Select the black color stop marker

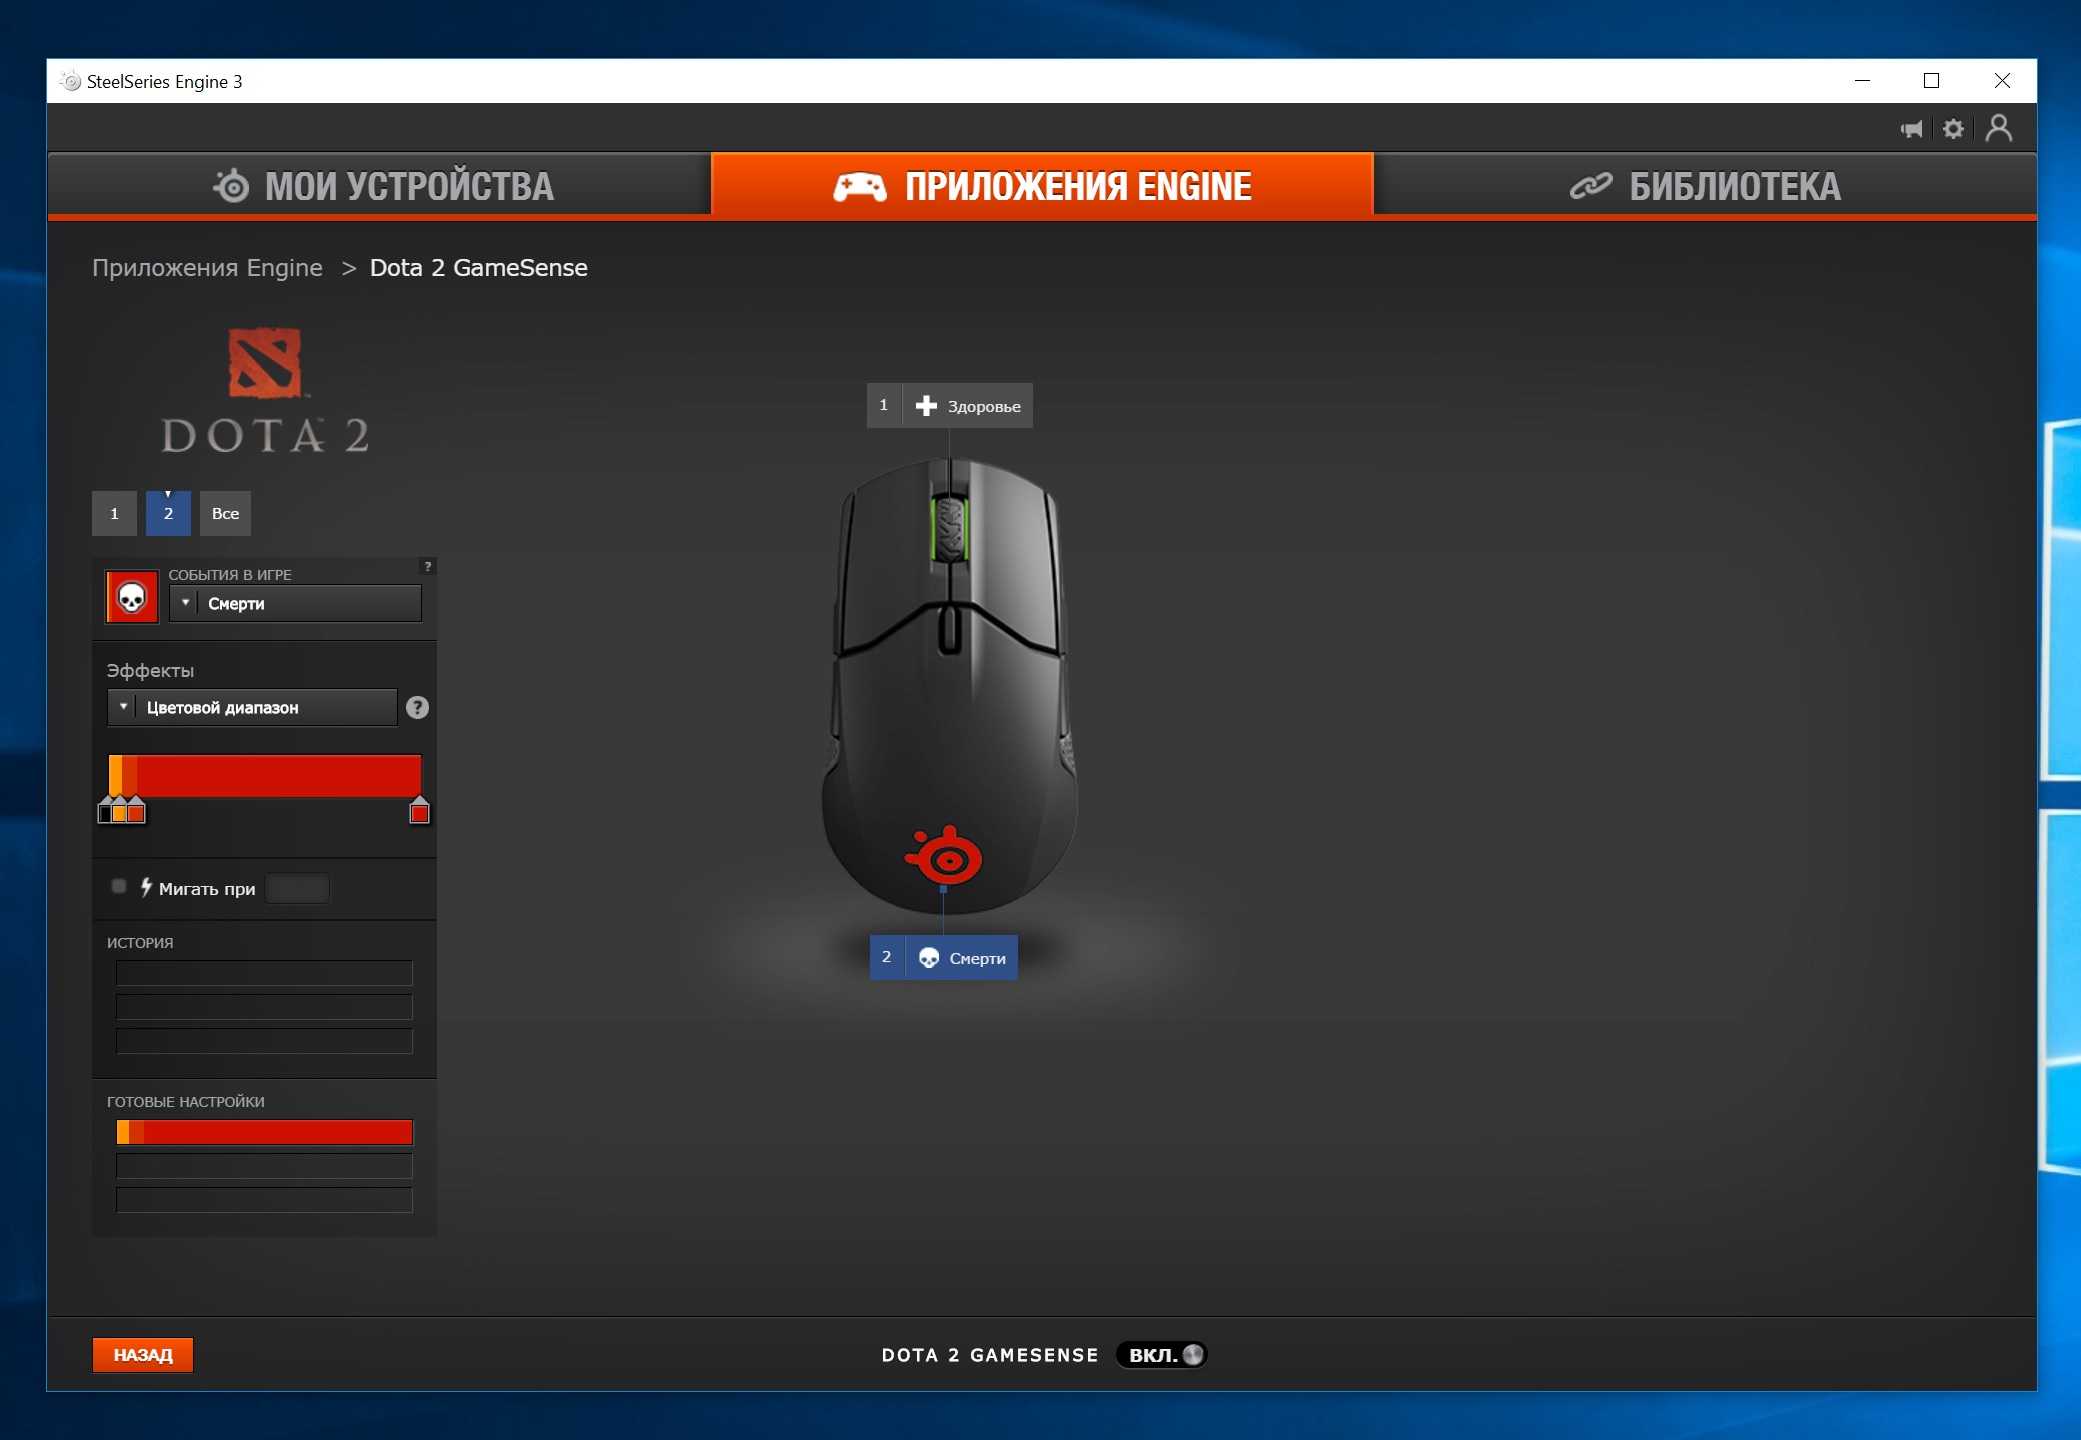(x=104, y=811)
